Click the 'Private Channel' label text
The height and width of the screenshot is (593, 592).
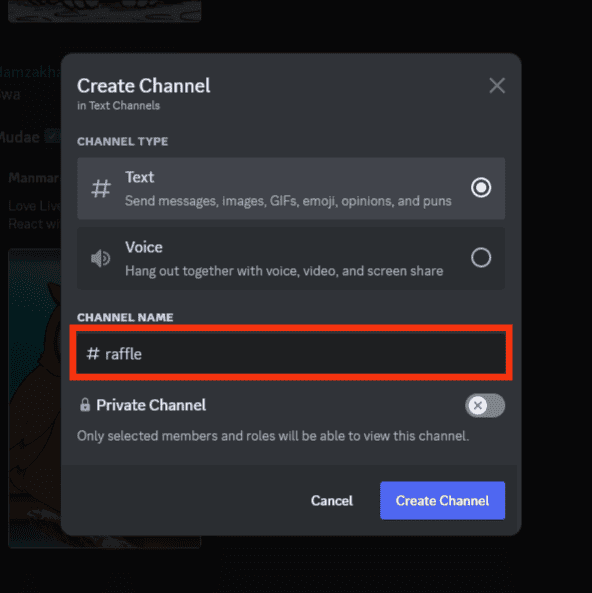pyautogui.click(x=151, y=405)
